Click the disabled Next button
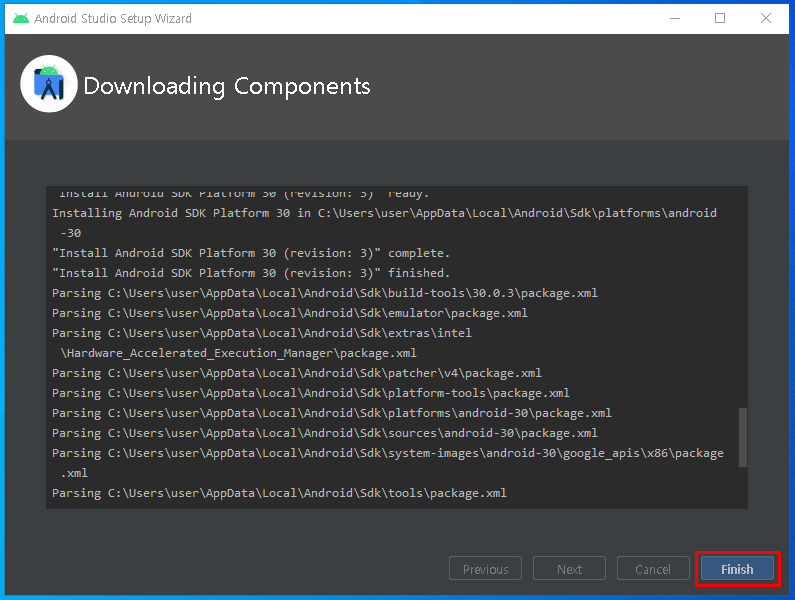795x600 pixels. coord(569,569)
